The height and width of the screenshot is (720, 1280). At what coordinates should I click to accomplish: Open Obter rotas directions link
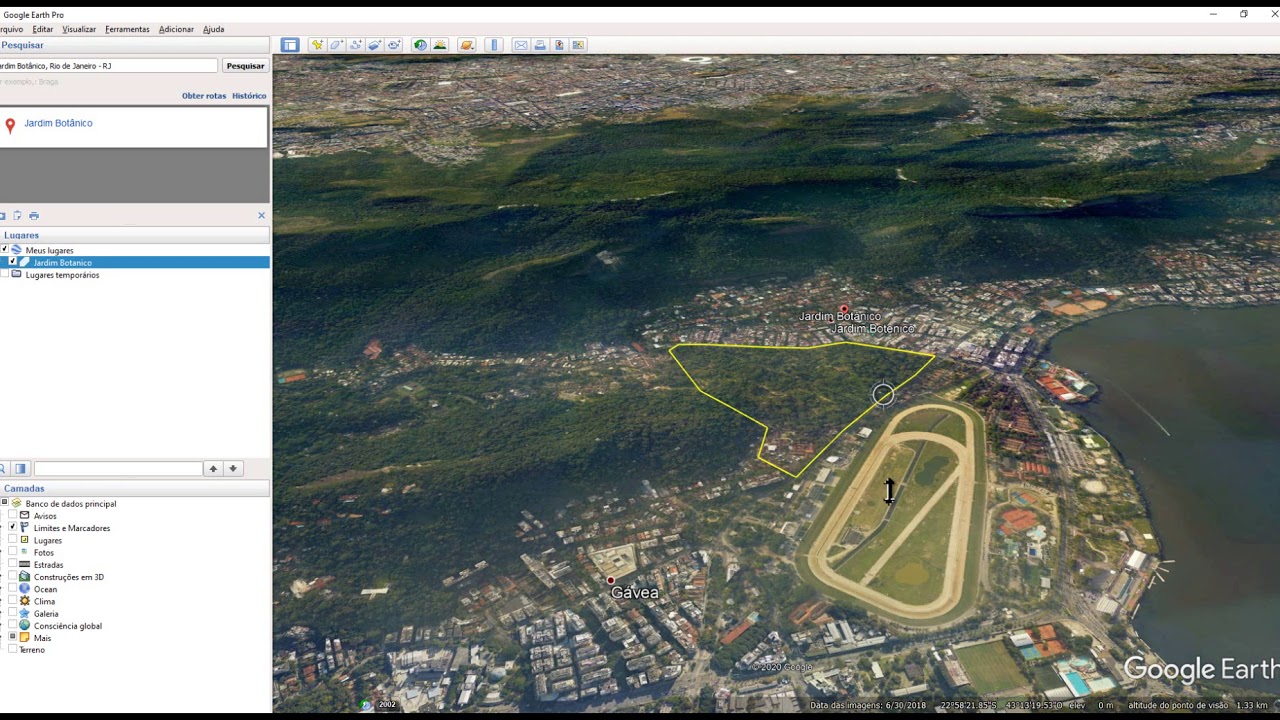tap(204, 96)
